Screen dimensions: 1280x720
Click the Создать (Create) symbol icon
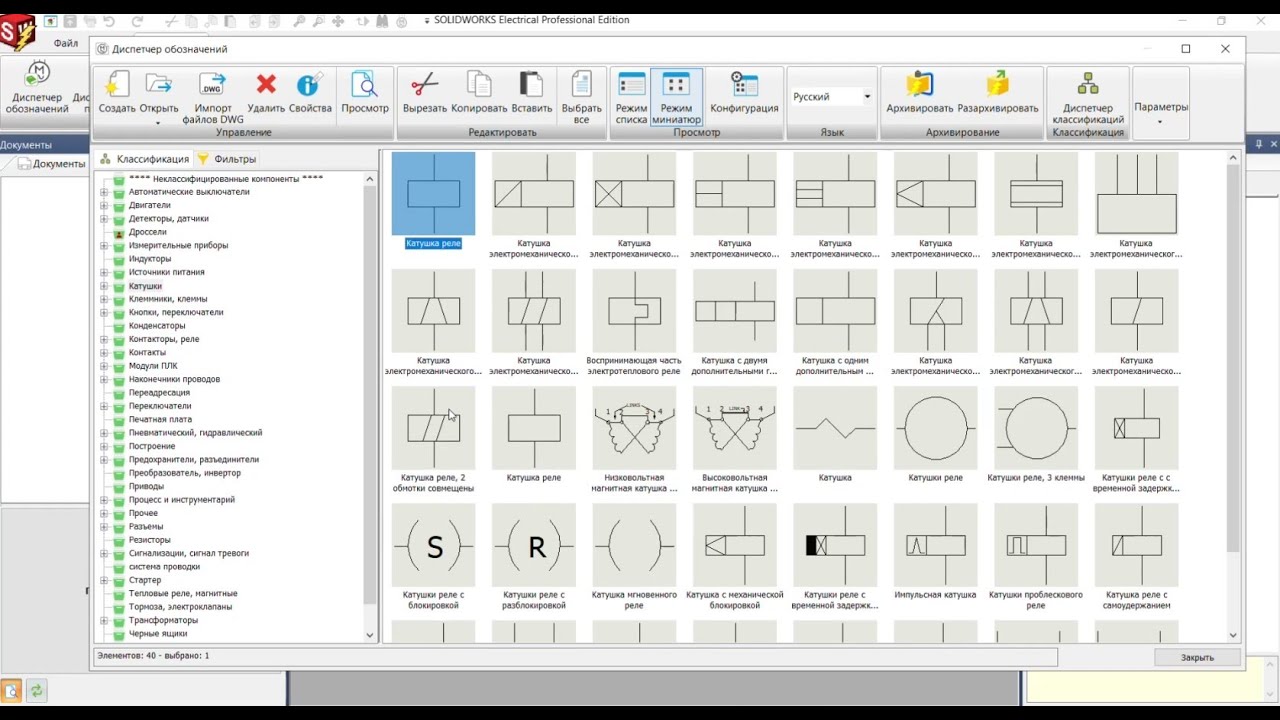click(117, 84)
